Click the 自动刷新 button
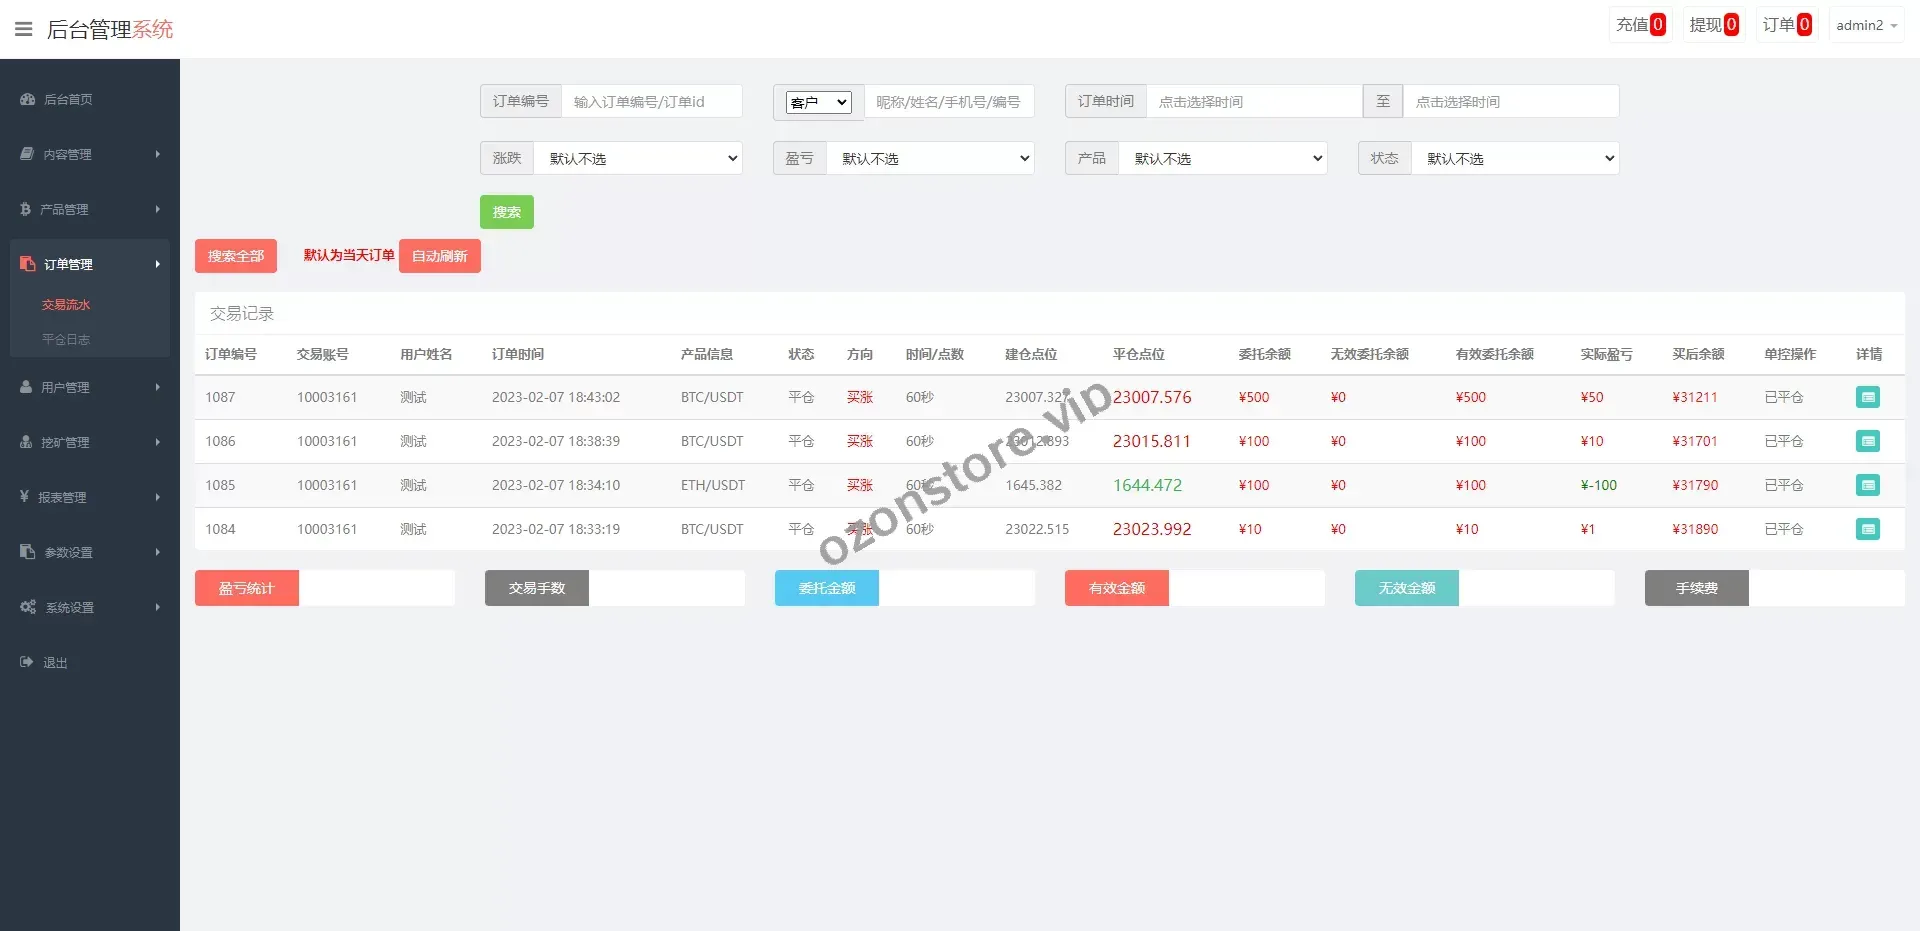 [x=439, y=256]
